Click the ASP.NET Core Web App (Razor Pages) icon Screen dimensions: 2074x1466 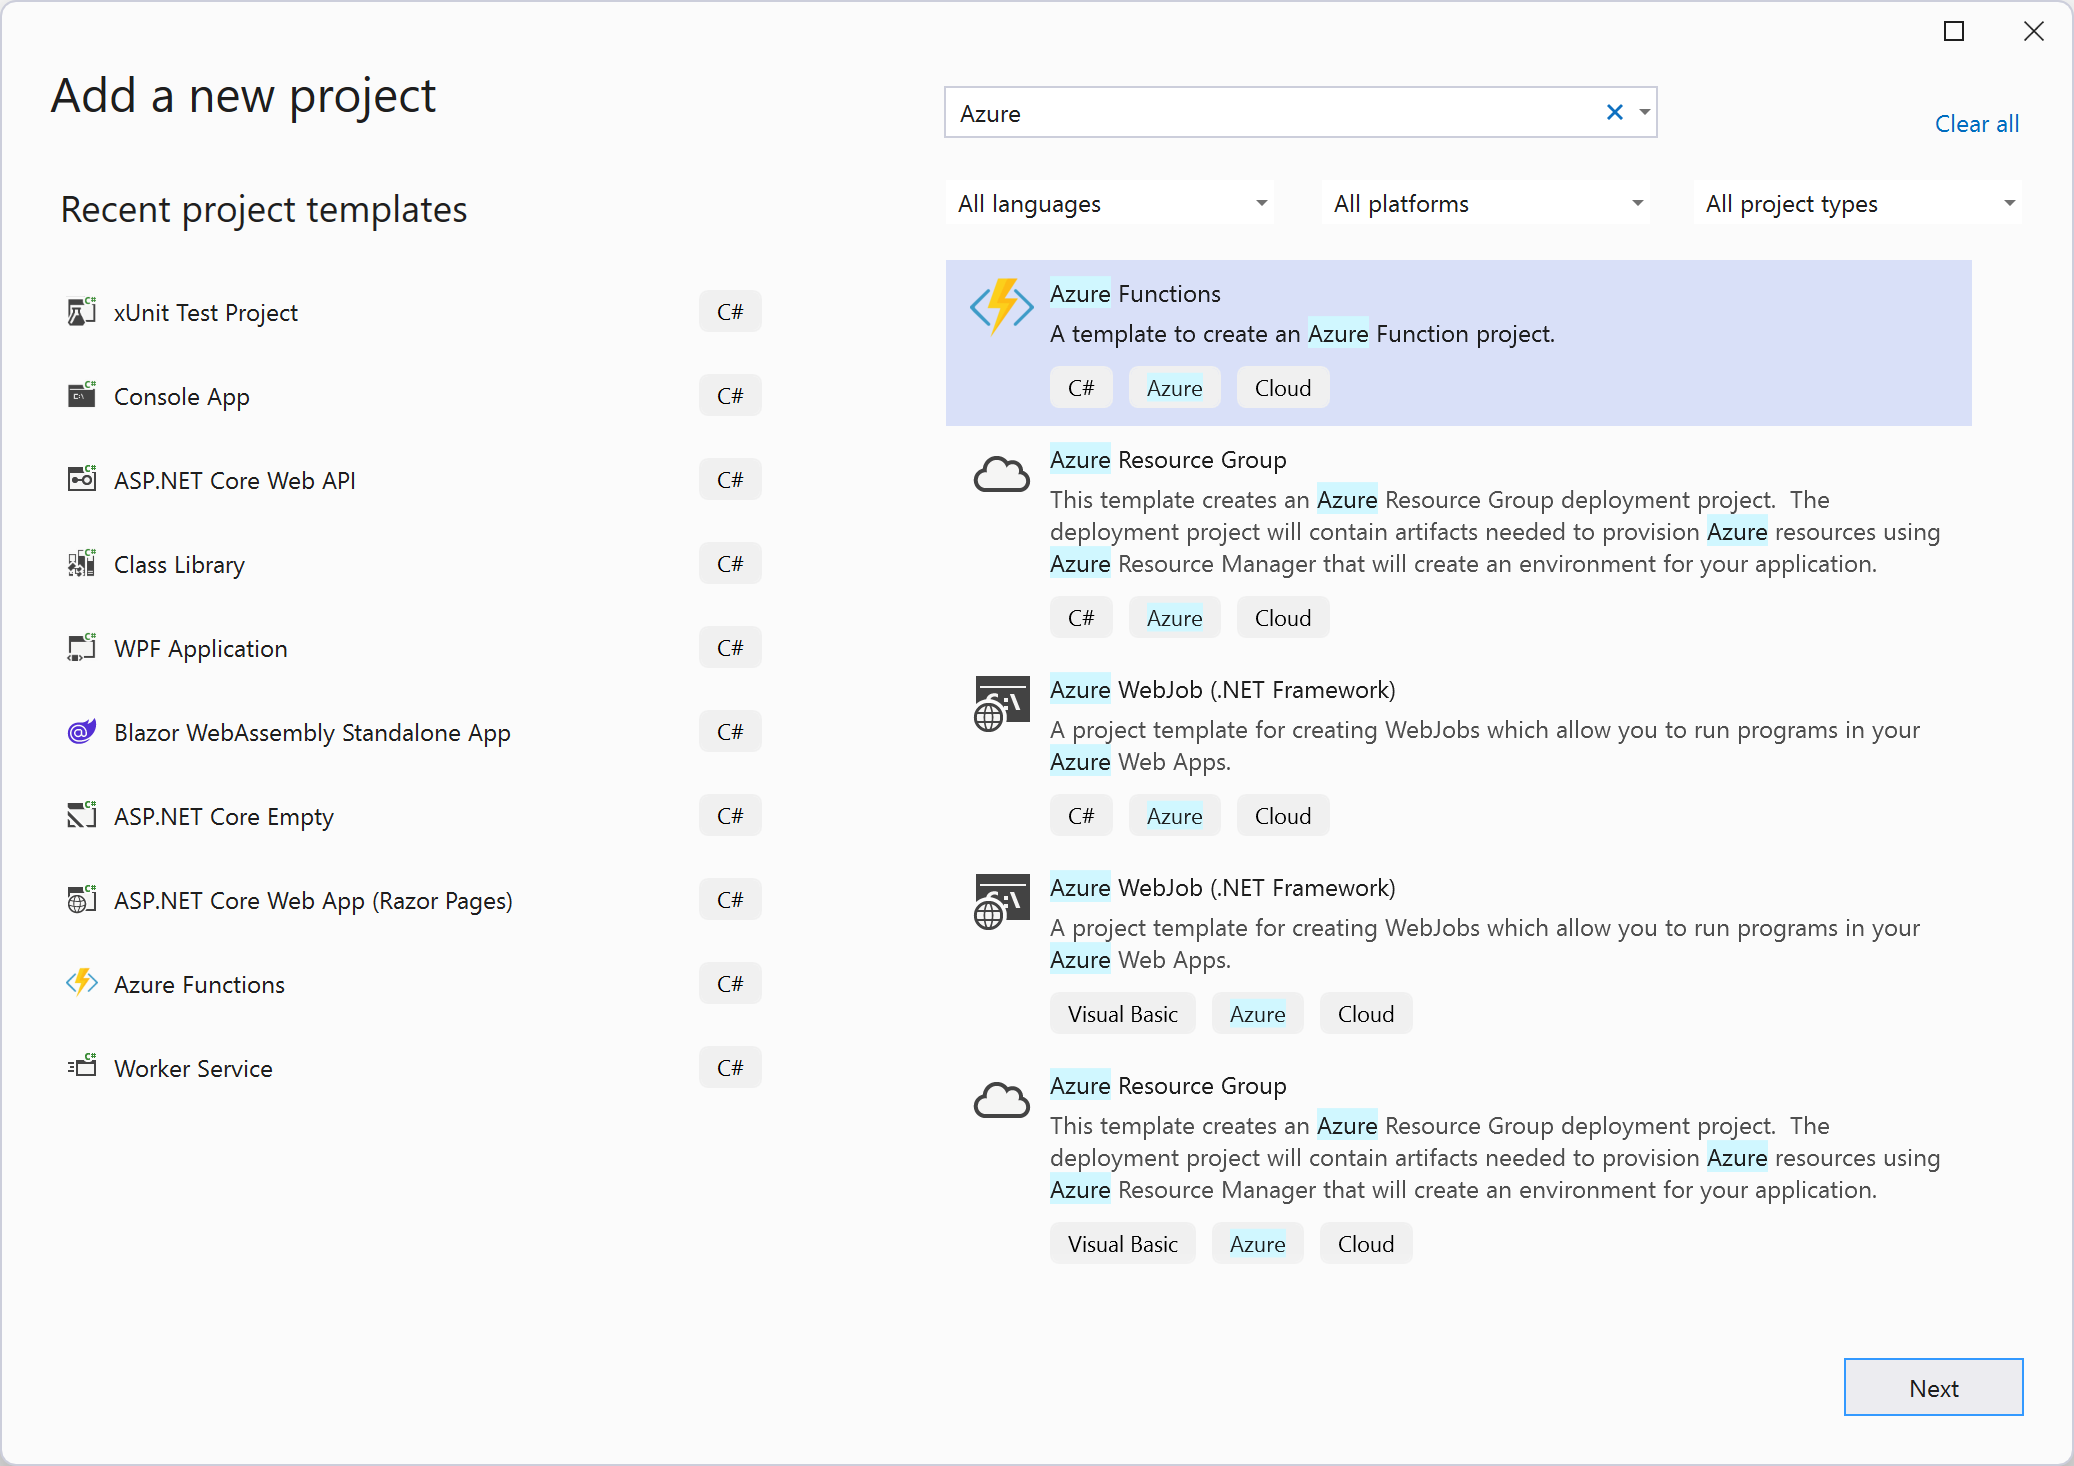tap(81, 900)
